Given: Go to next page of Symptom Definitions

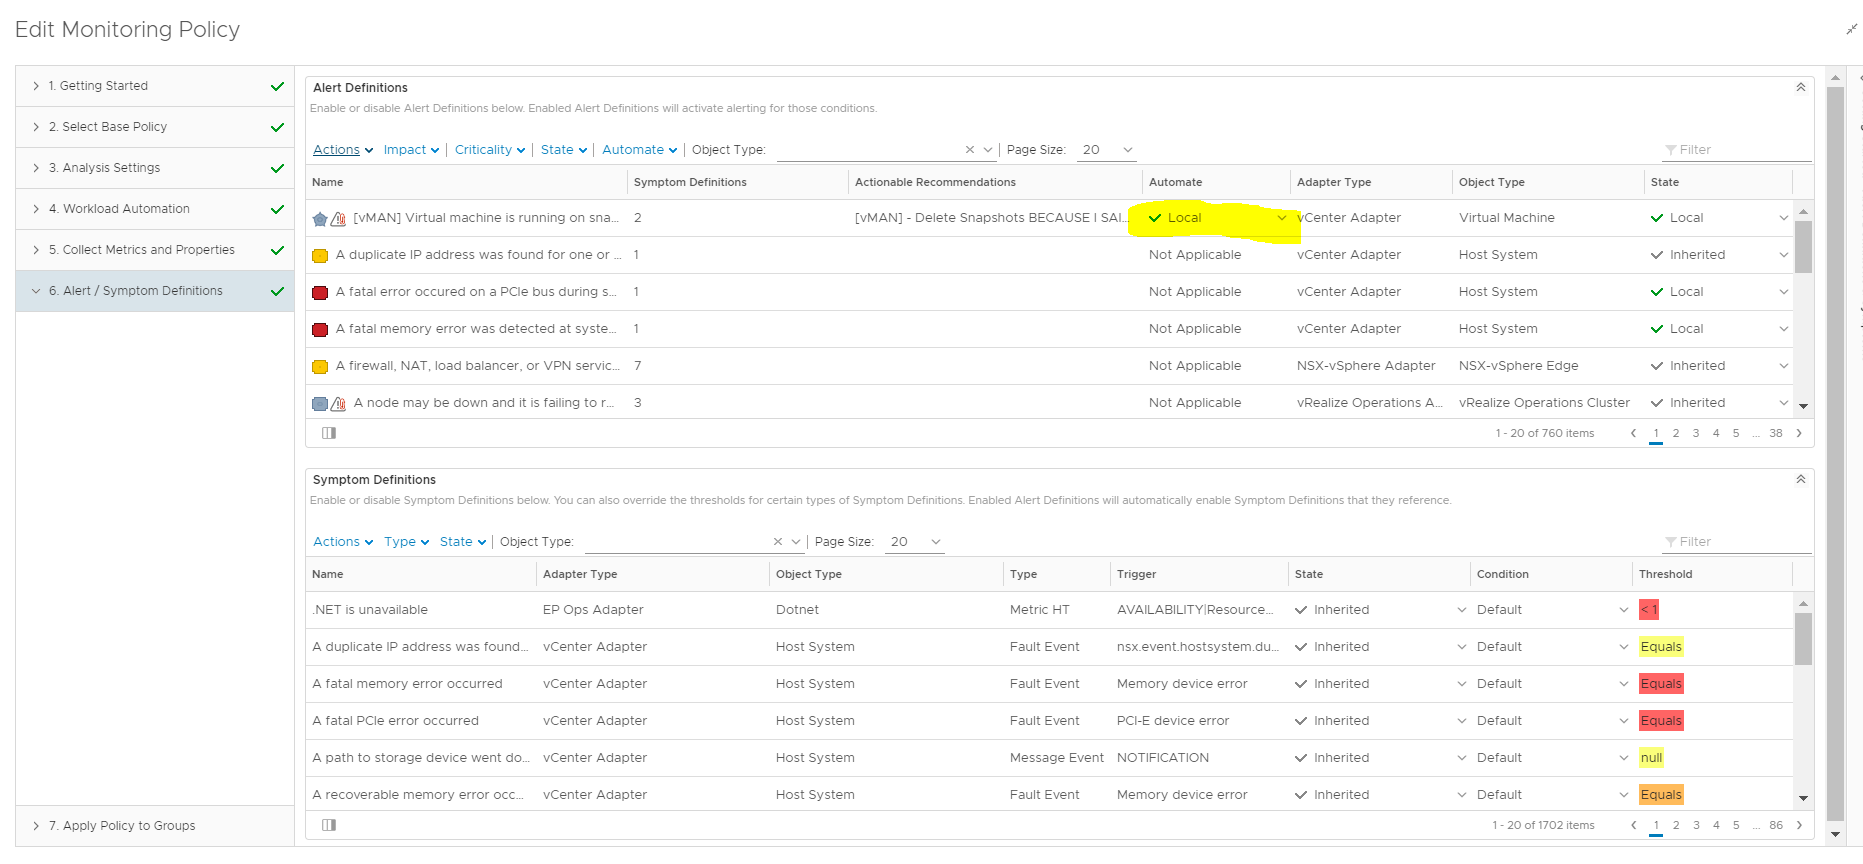Looking at the screenshot, I should 1799,825.
